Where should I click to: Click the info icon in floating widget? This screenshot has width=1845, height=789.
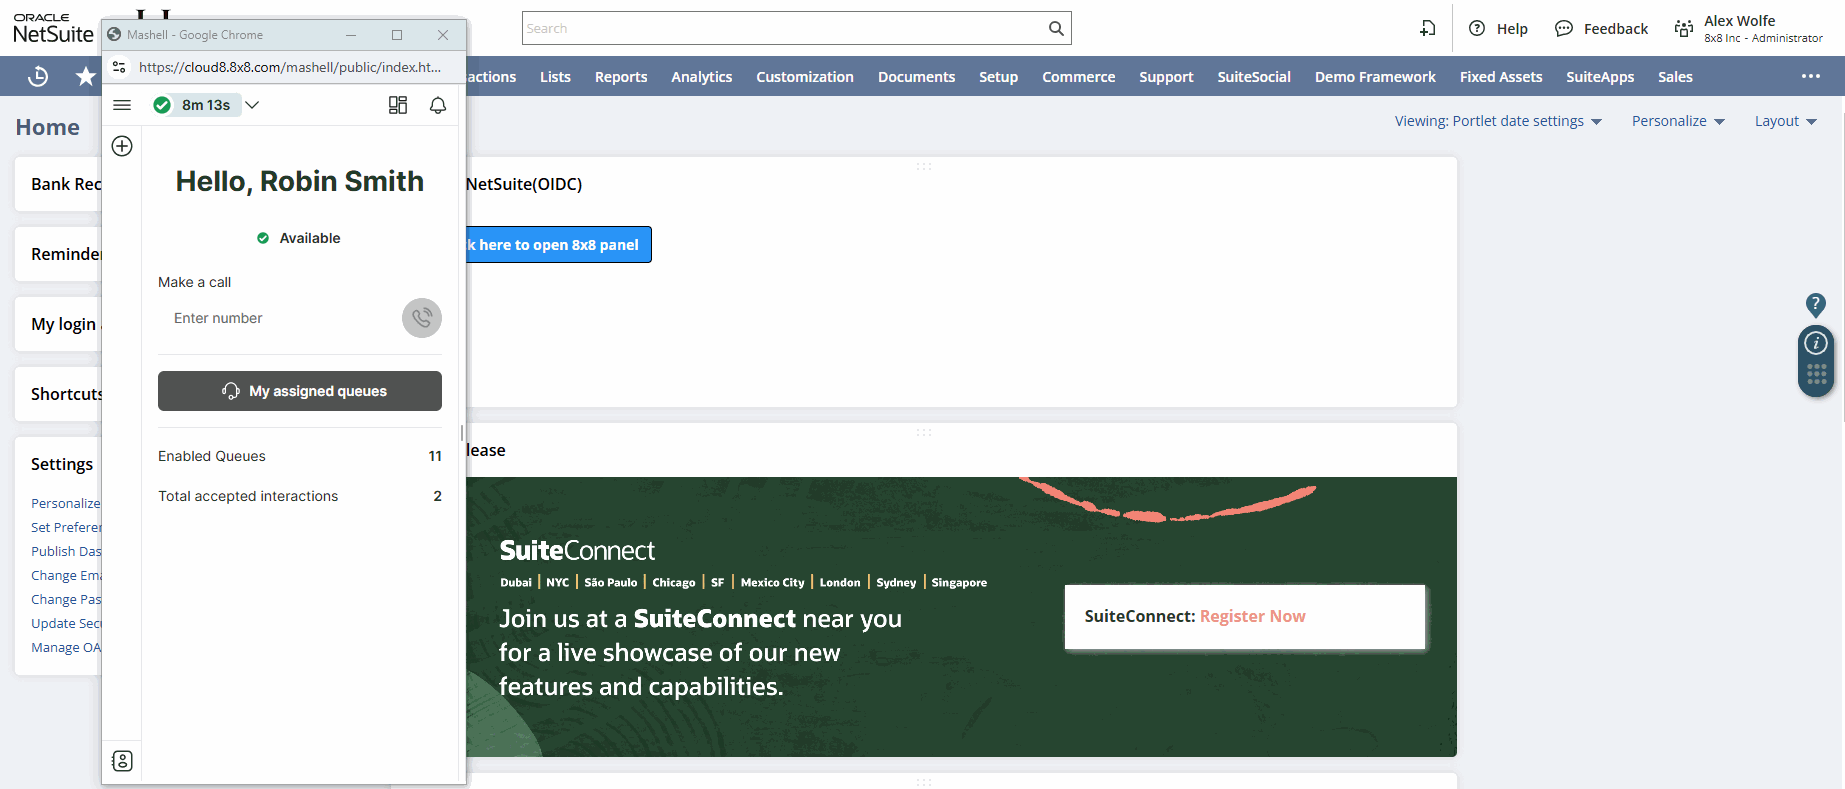coord(1816,343)
